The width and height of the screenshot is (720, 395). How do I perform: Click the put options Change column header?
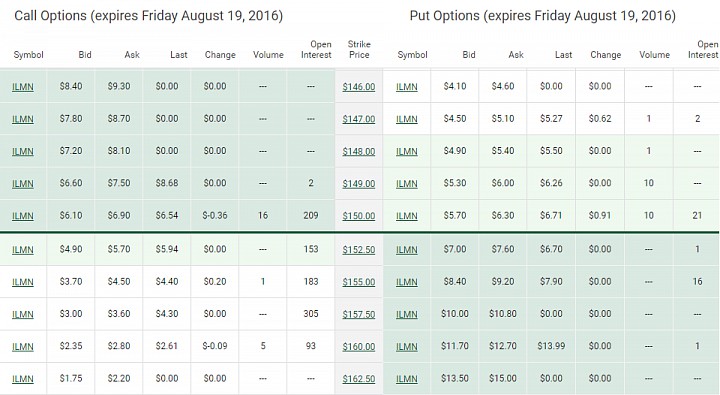[x=606, y=55]
